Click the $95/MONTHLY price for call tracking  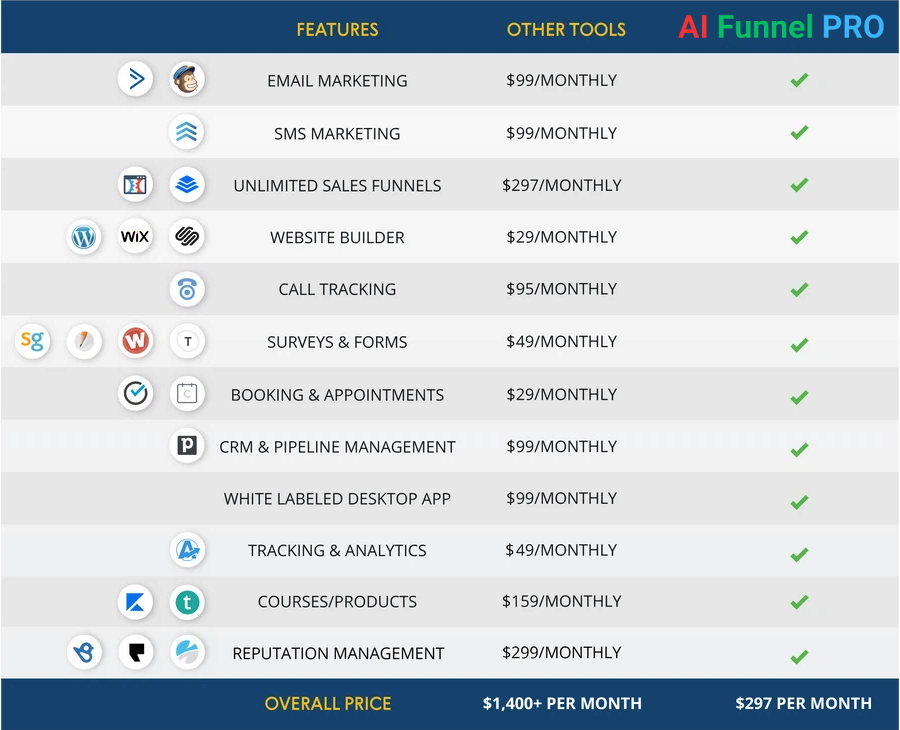point(562,289)
